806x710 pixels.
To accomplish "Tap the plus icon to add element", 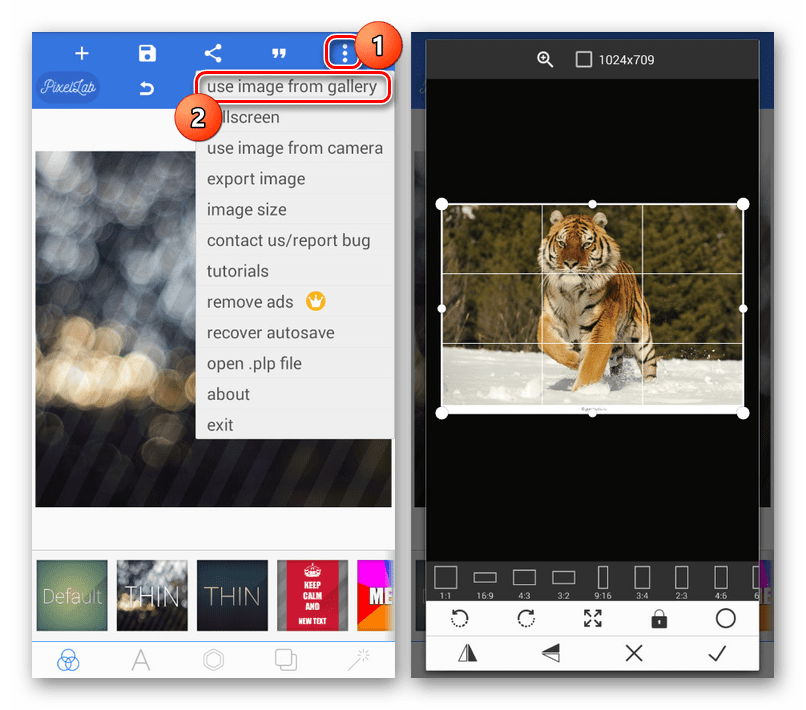I will (x=82, y=53).
